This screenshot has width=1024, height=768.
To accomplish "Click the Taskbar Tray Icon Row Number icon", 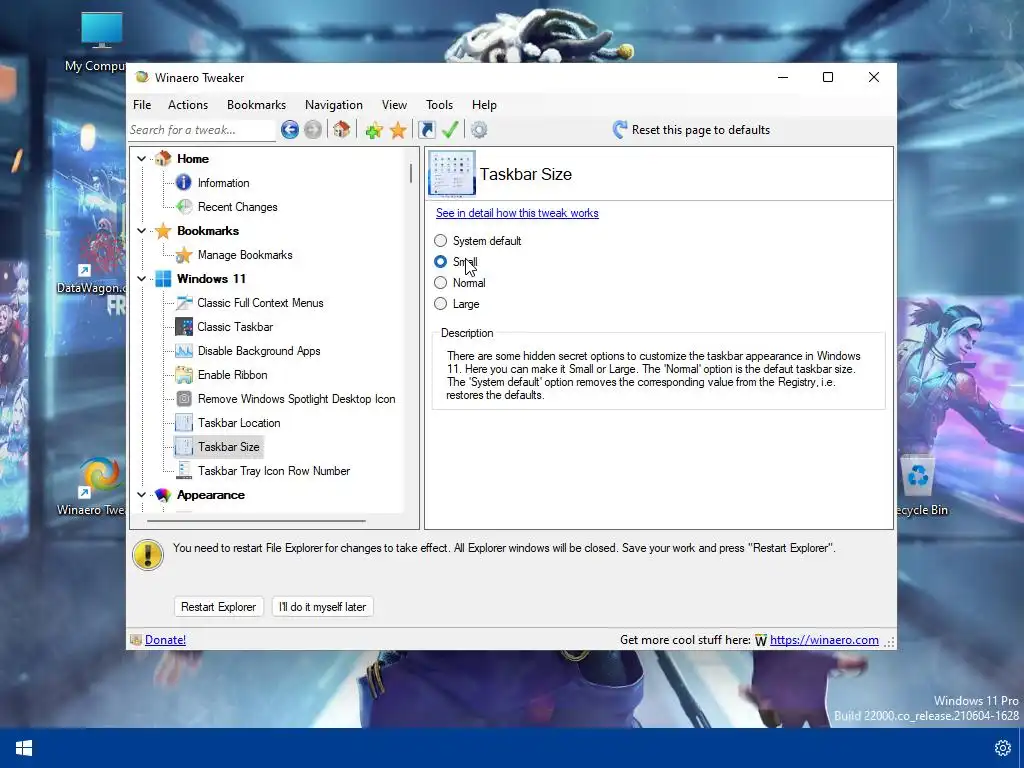I will pos(184,471).
